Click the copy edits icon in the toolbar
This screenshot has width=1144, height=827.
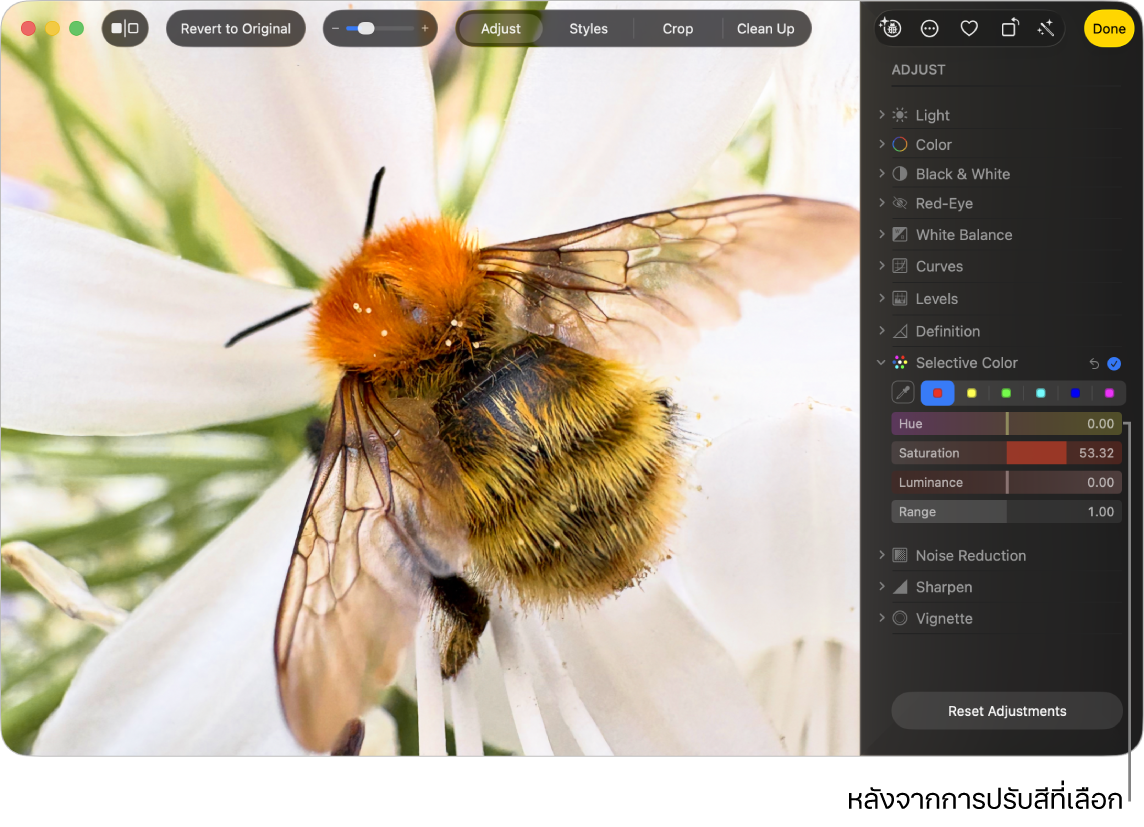891,28
